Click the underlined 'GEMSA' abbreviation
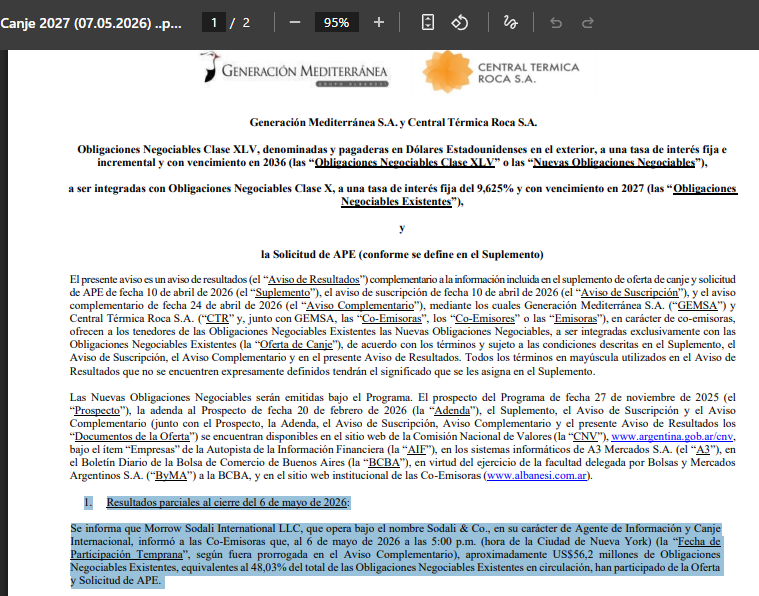This screenshot has height=596, width=759. pyautogui.click(x=697, y=306)
